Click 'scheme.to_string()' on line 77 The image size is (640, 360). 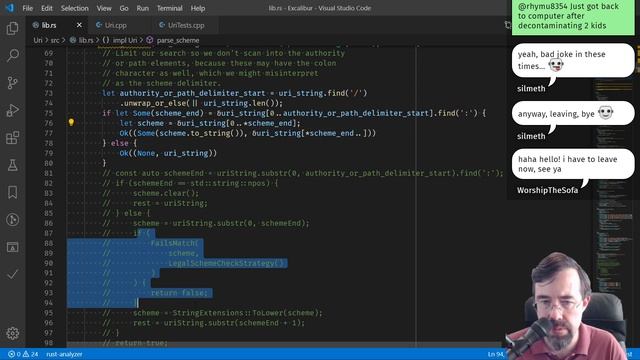point(199,133)
